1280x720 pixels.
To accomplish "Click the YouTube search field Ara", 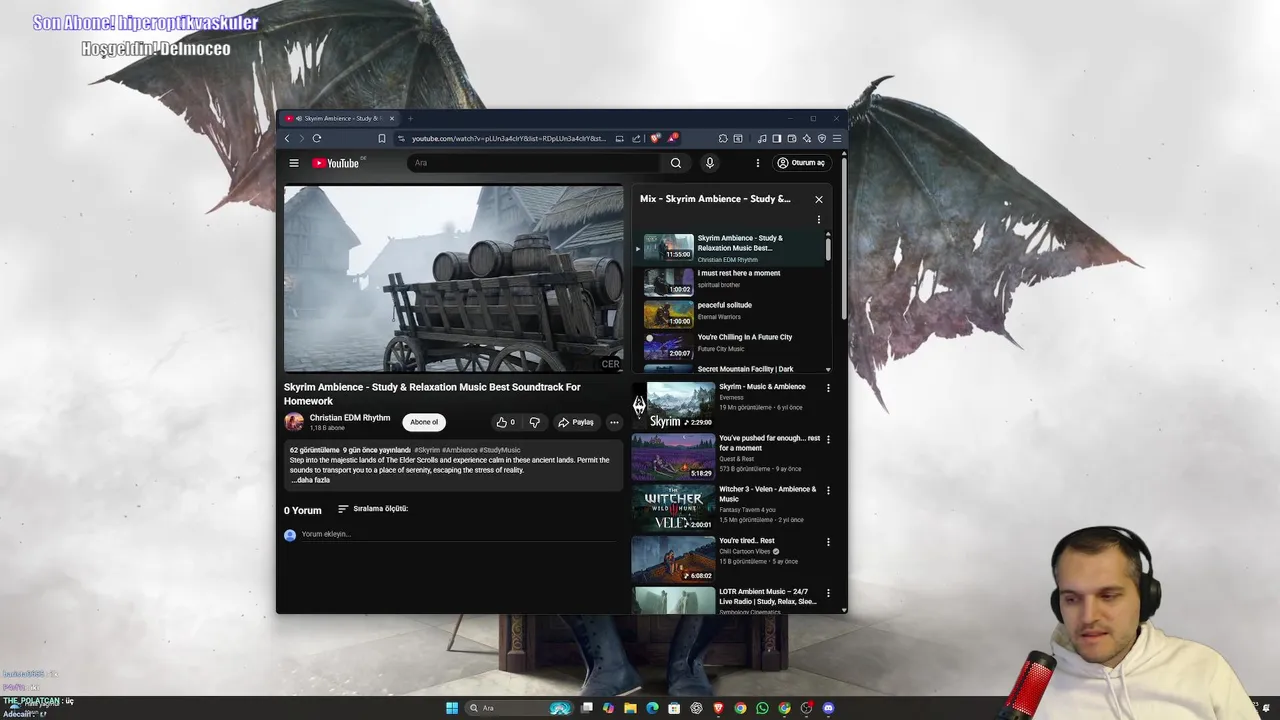I will 535,163.
